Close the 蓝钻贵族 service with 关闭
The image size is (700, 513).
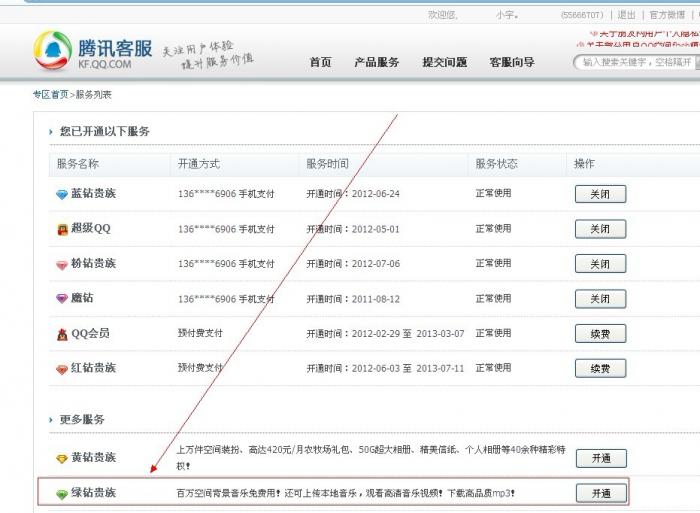tap(600, 194)
